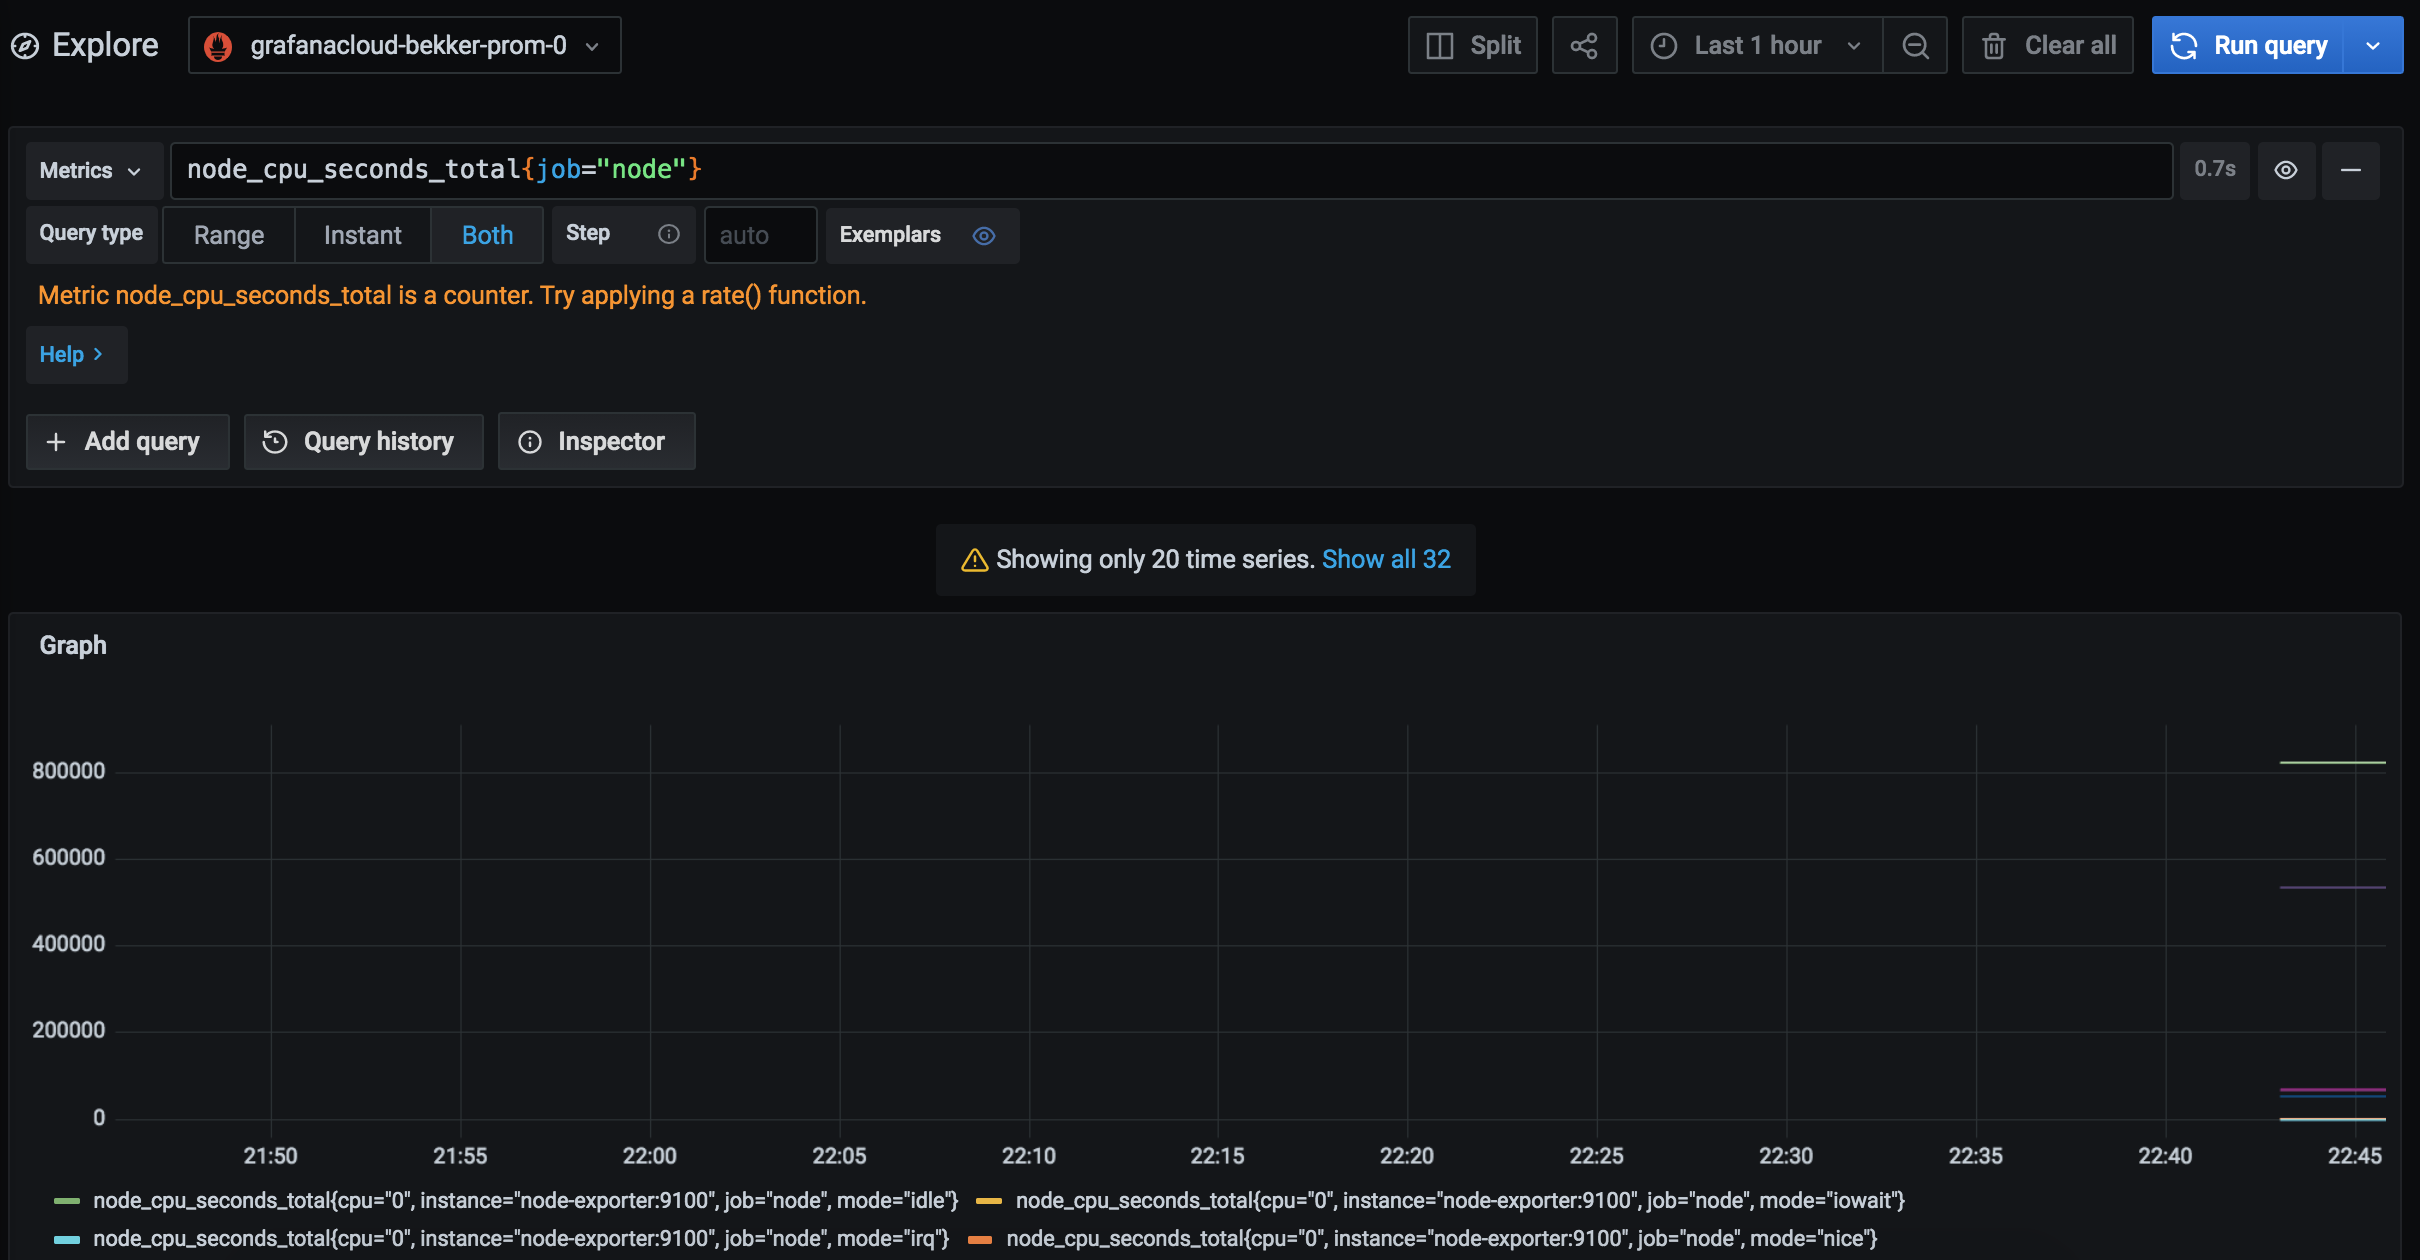The height and width of the screenshot is (1260, 2420).
Task: Click the Clear all trash button
Action: pyautogui.click(x=2048, y=45)
